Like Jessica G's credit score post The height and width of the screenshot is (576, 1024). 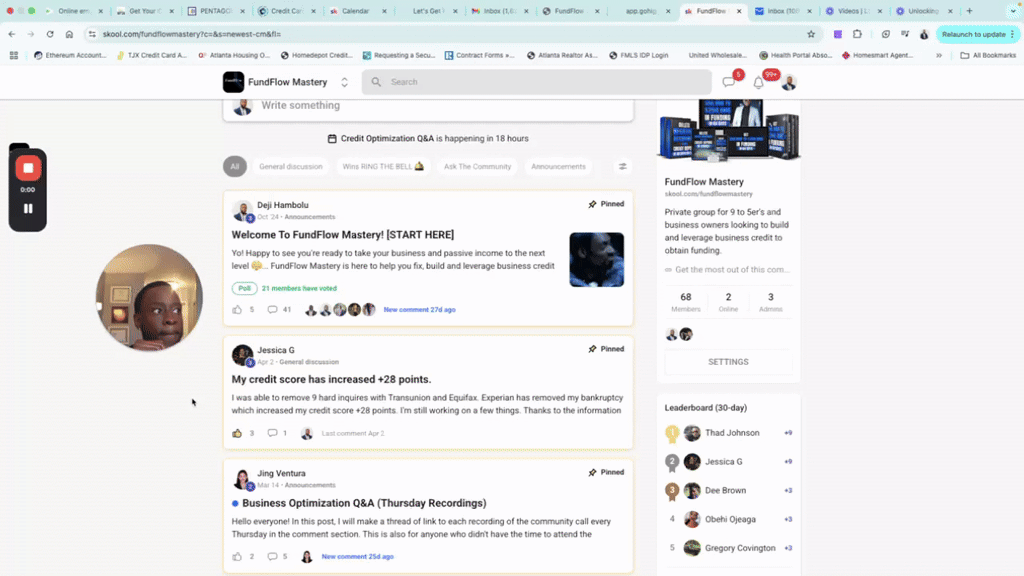coord(237,433)
